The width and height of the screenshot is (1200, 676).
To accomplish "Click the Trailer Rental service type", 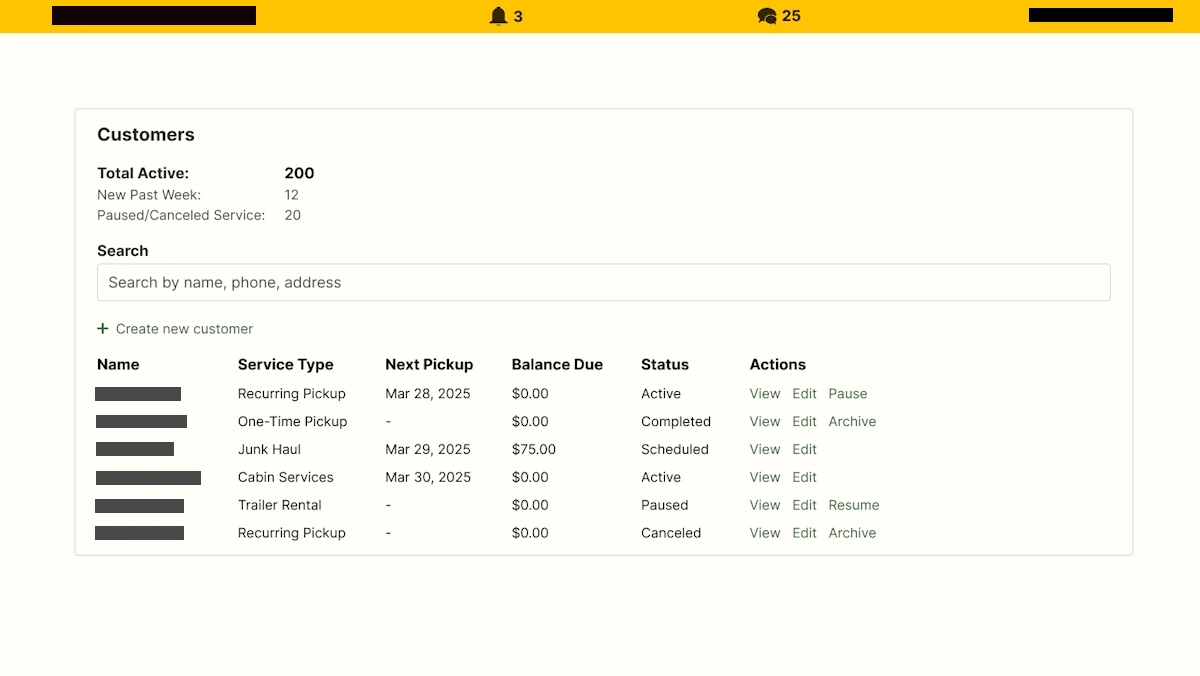I will 280,506.
